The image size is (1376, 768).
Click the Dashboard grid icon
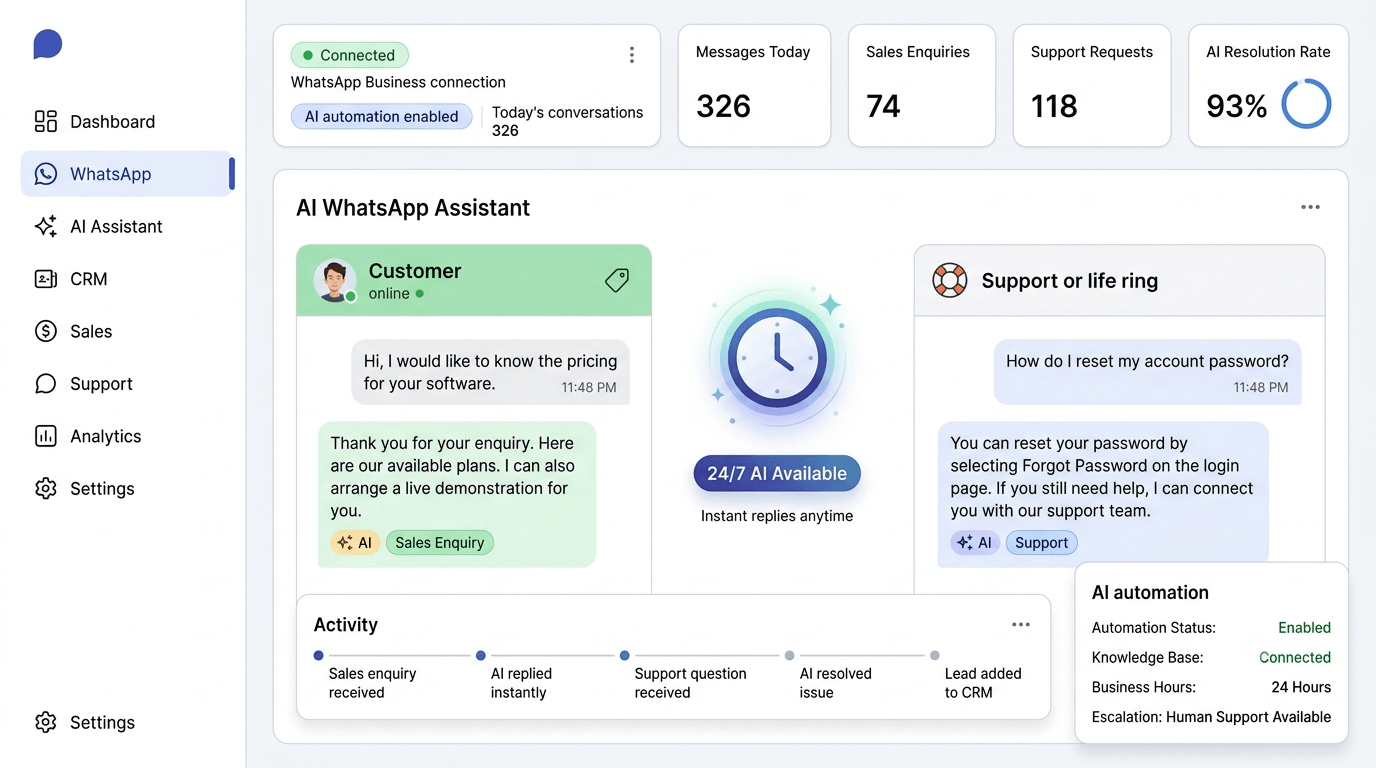[46, 122]
